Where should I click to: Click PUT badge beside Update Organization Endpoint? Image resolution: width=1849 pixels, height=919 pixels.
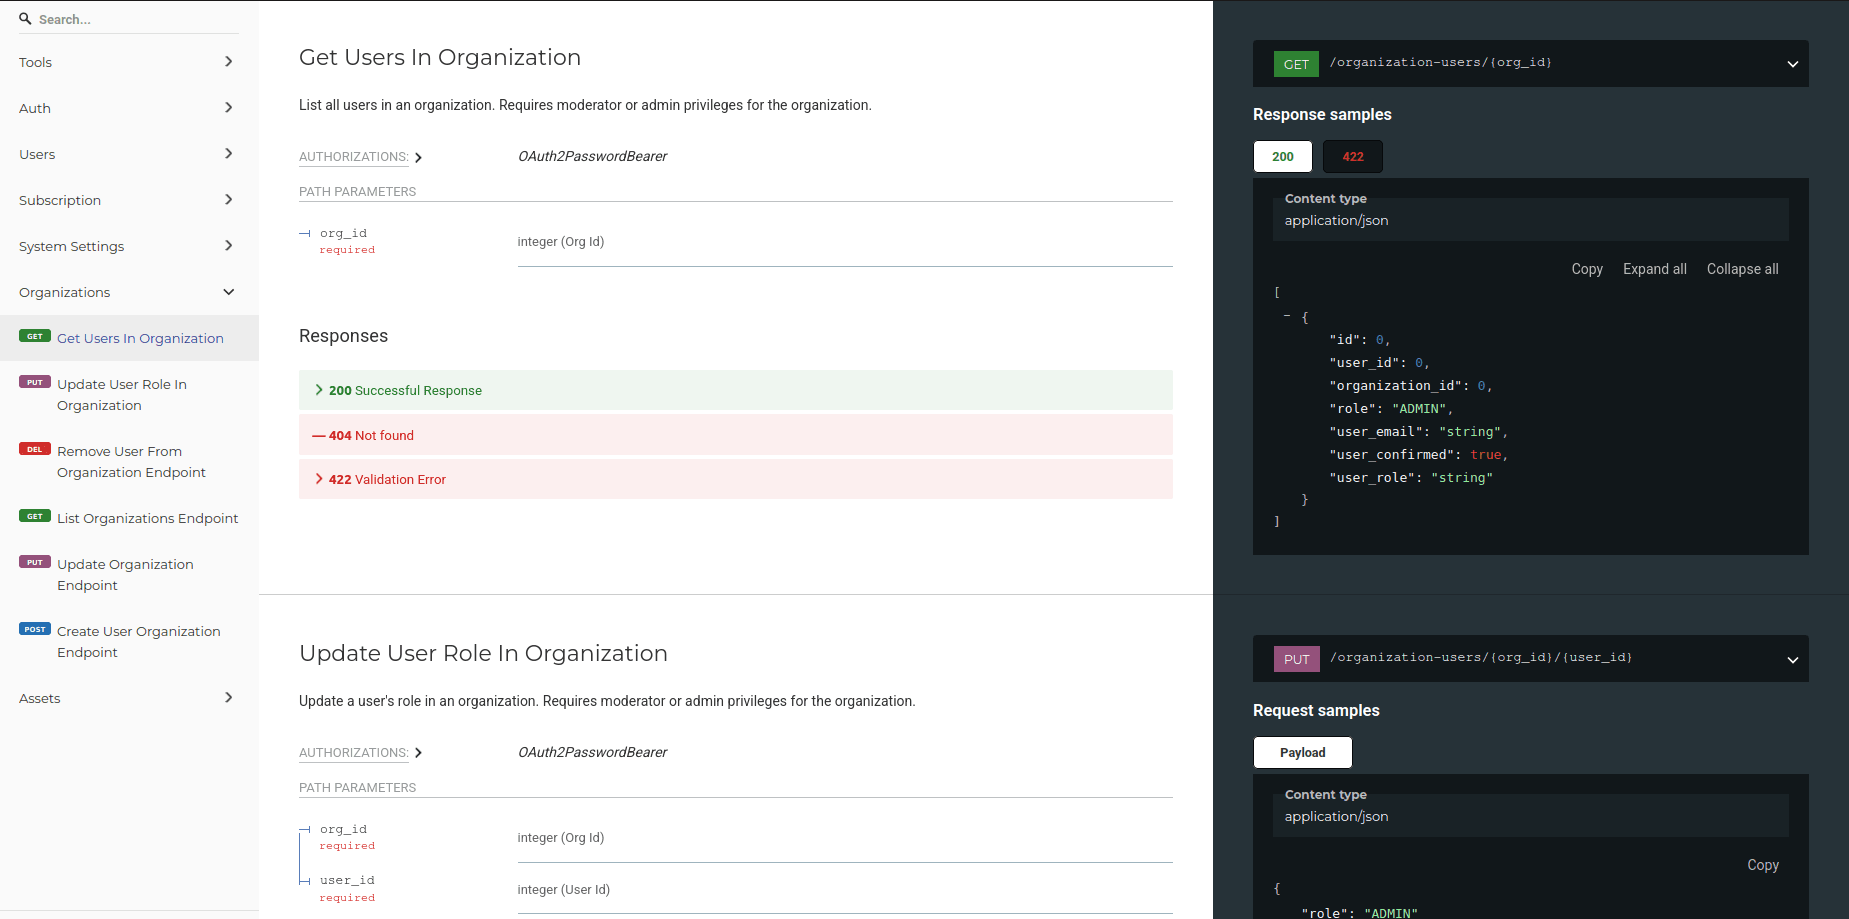(x=35, y=563)
